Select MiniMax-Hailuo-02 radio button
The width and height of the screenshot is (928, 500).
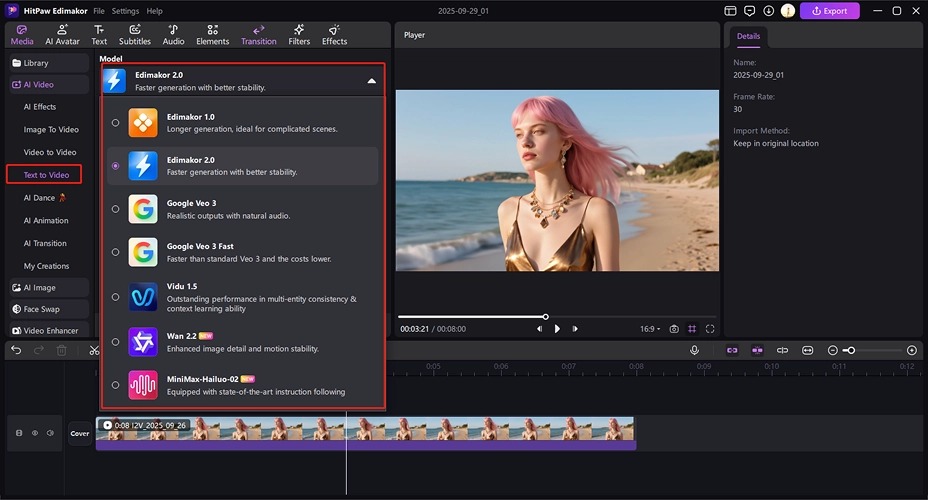click(115, 385)
